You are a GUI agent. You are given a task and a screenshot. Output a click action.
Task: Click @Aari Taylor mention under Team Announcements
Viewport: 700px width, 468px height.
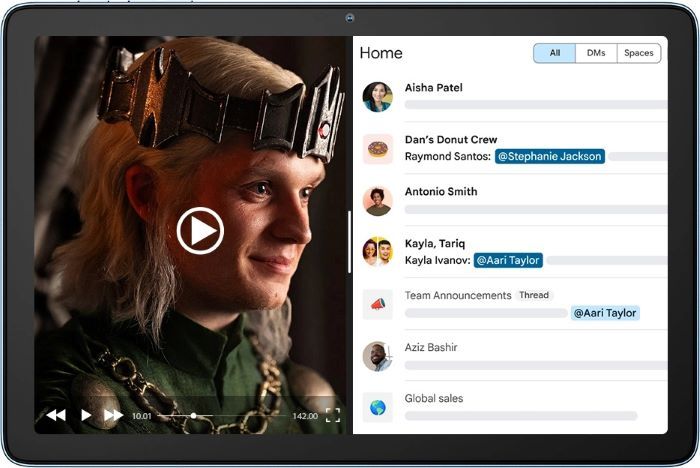tap(605, 313)
